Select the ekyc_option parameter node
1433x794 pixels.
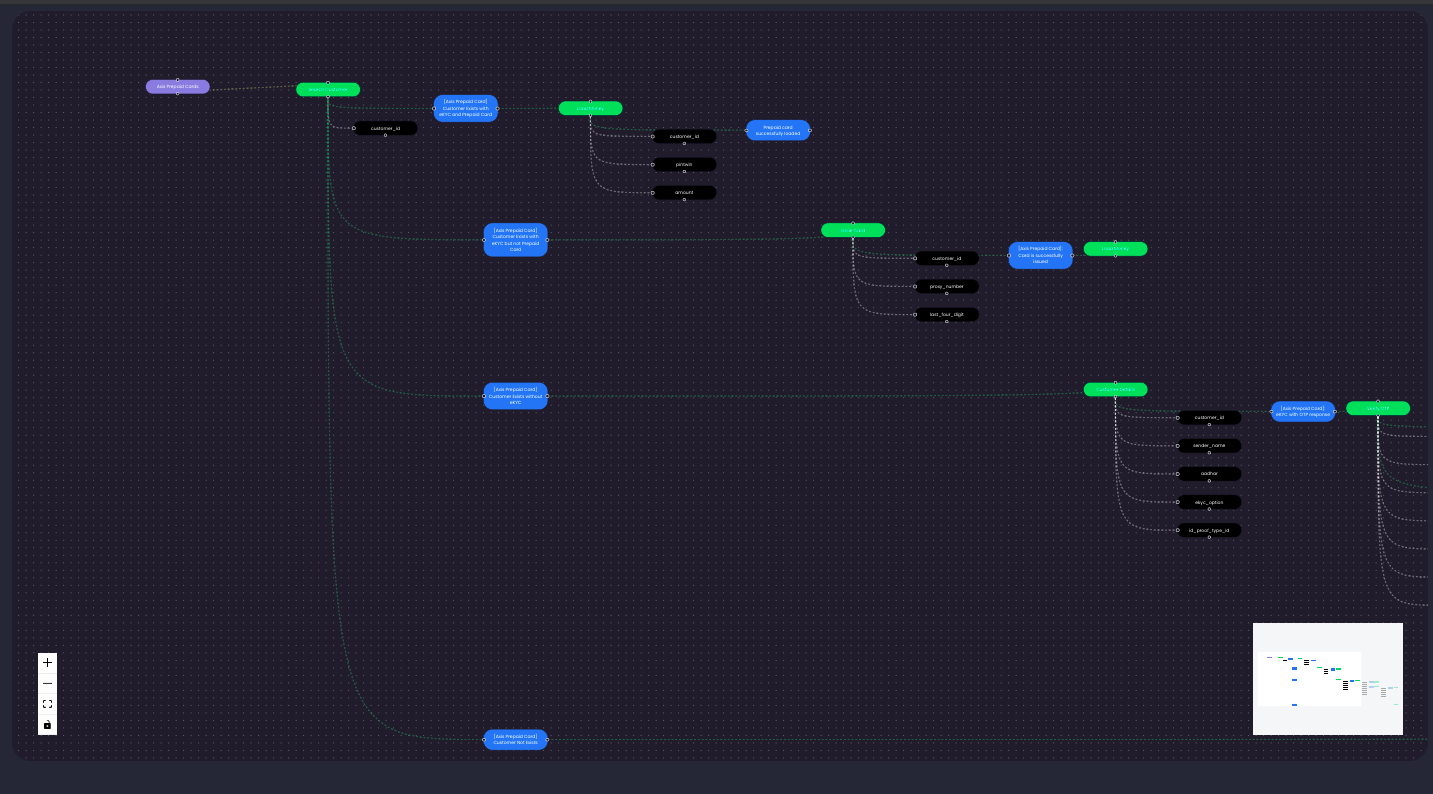1210,502
